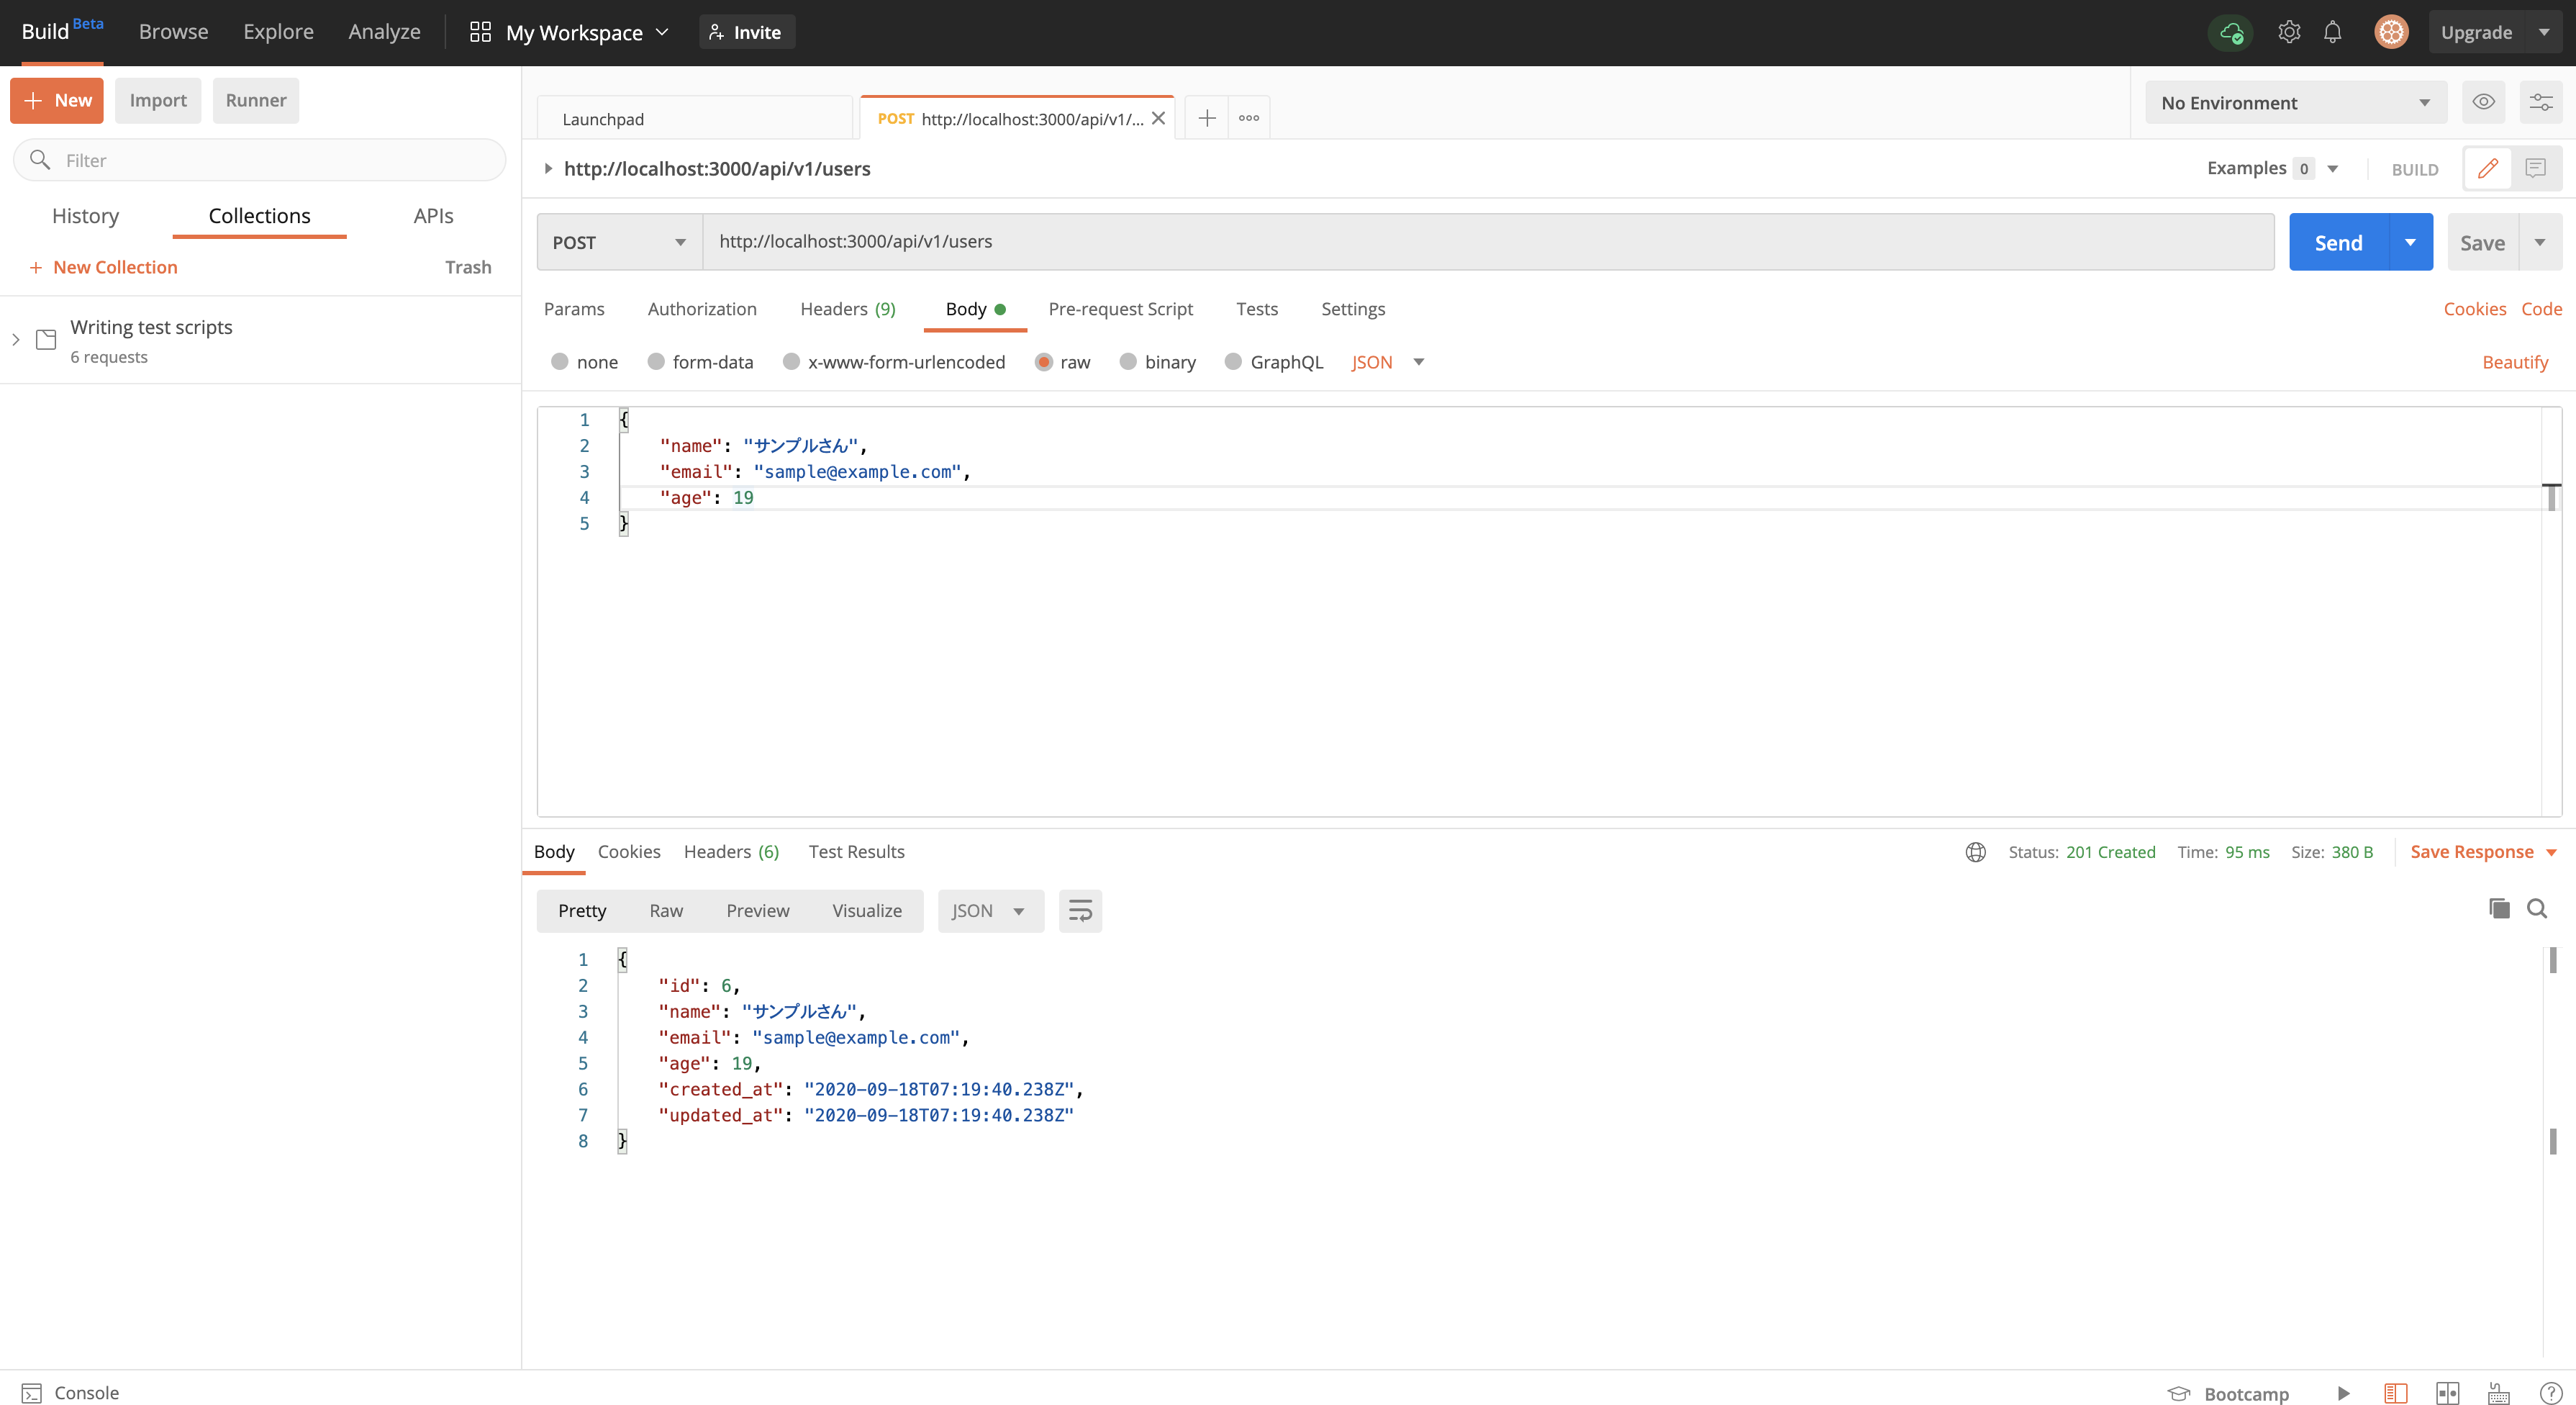Click the Beautify link
The width and height of the screenshot is (2576, 1405).
pyautogui.click(x=2515, y=362)
